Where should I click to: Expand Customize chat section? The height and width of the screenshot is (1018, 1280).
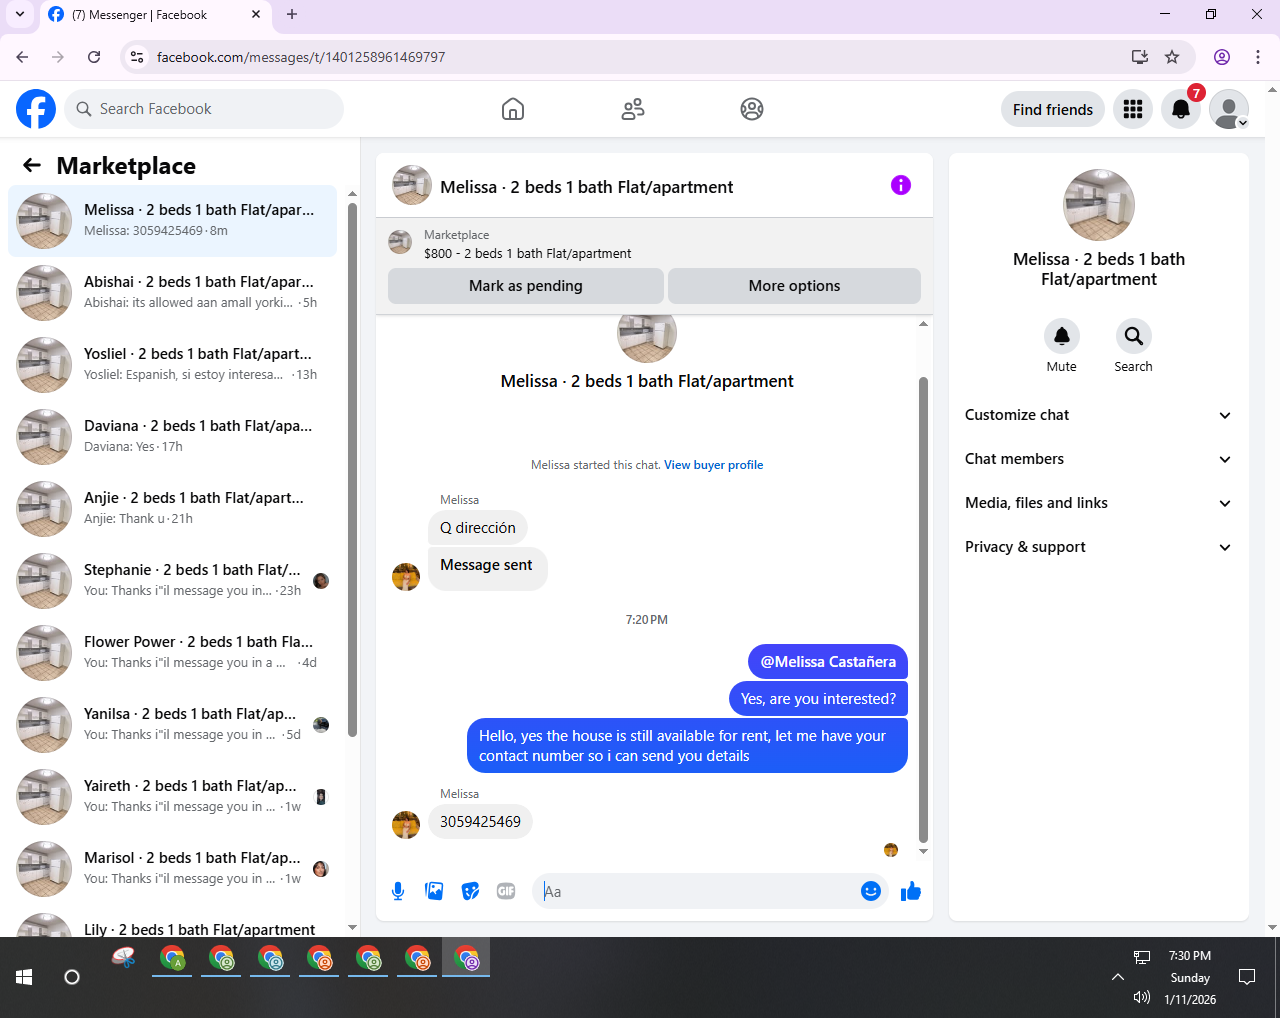coord(1099,415)
